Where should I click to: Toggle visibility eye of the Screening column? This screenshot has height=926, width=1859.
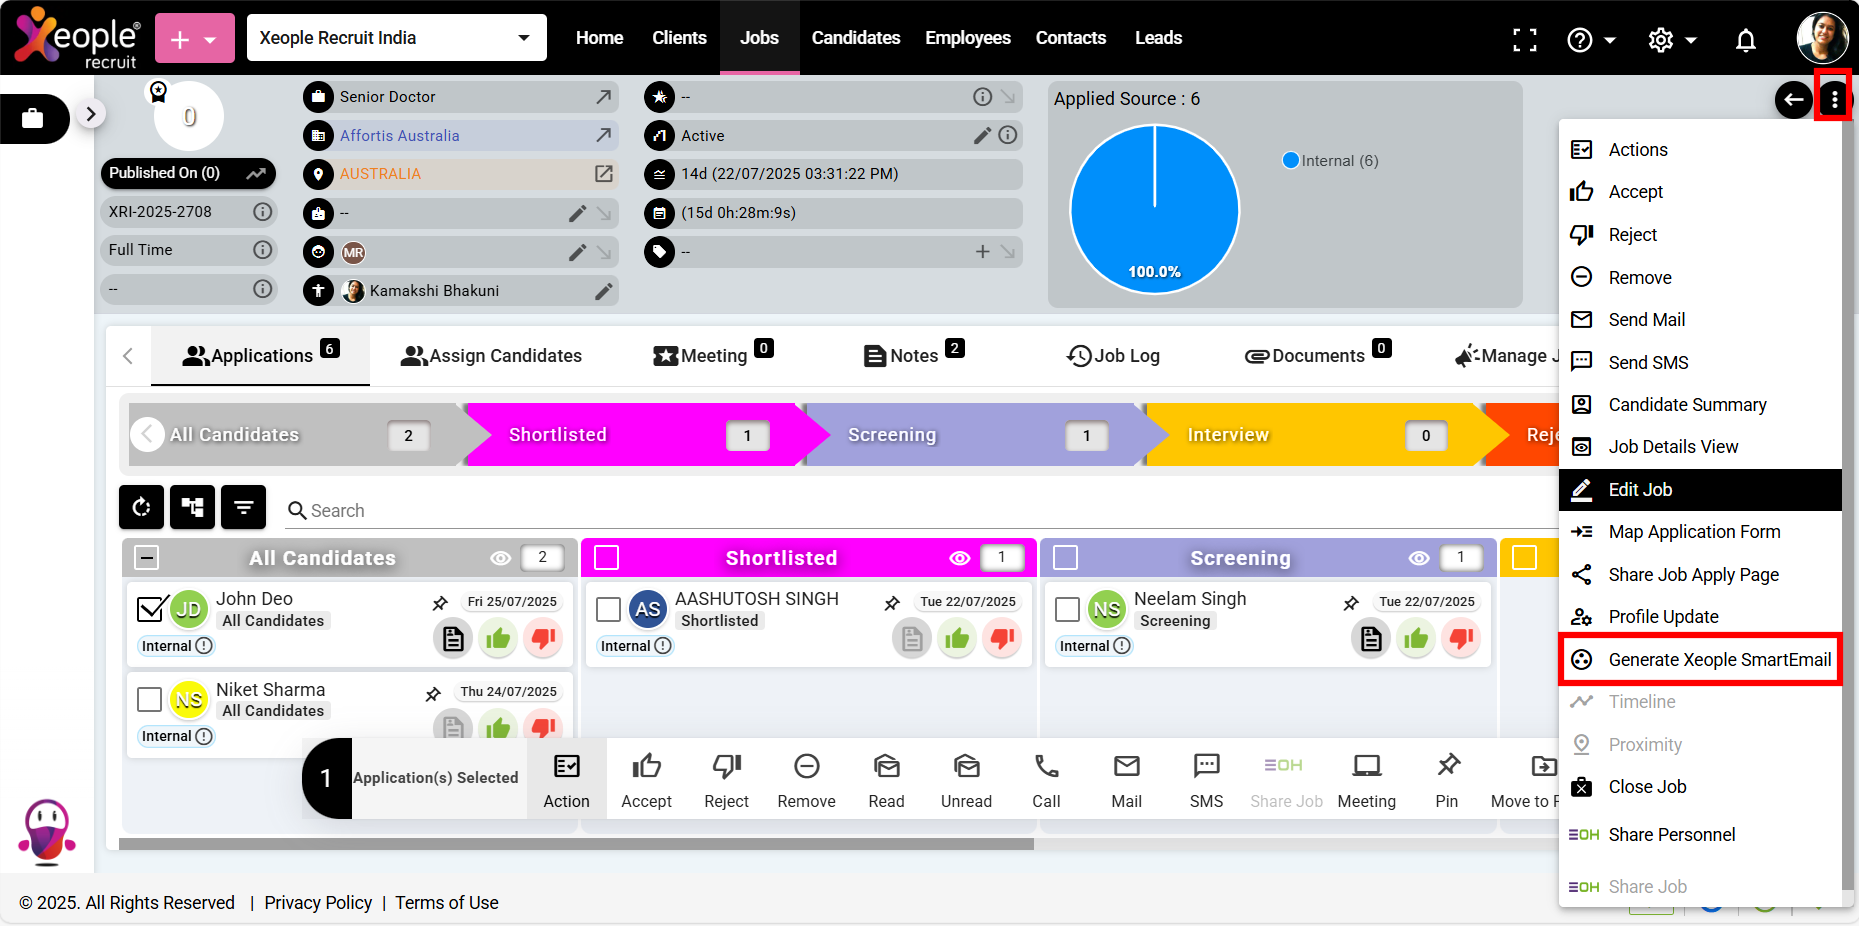coord(1418,558)
